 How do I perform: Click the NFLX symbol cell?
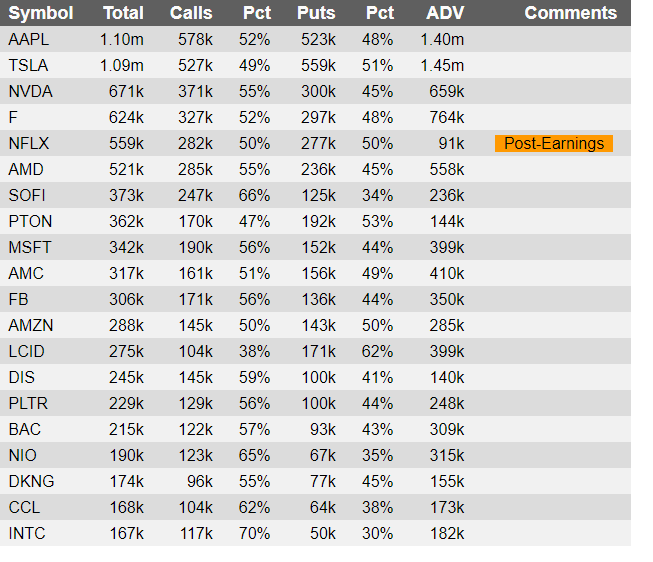pos(28,143)
